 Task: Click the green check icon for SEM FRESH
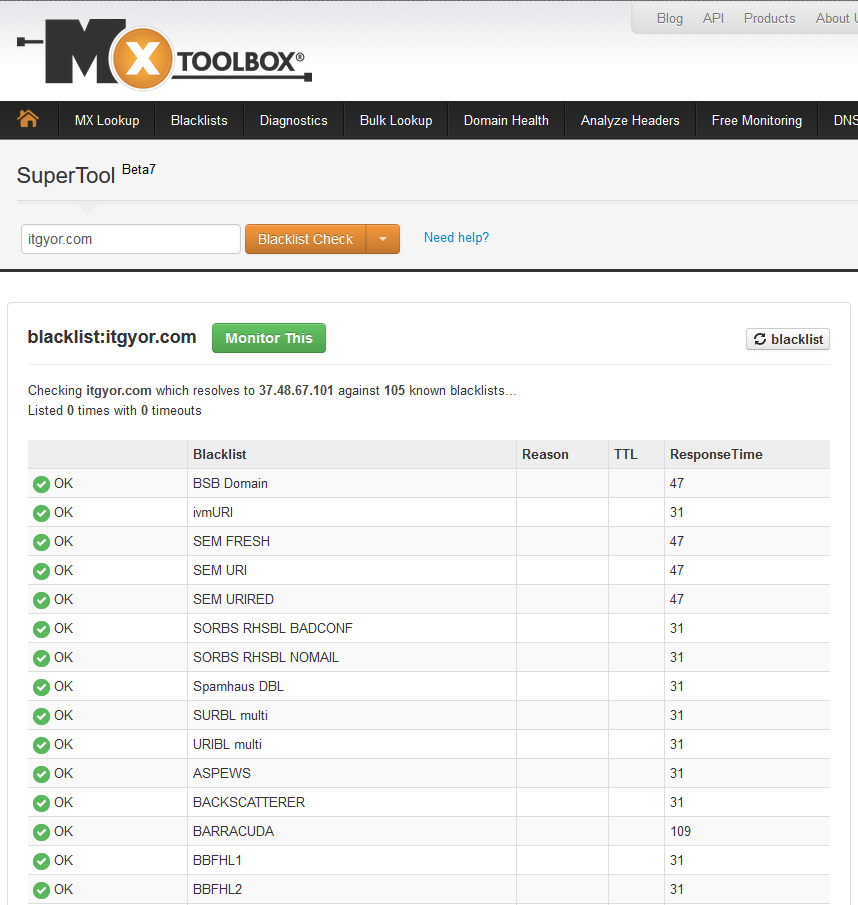41,542
